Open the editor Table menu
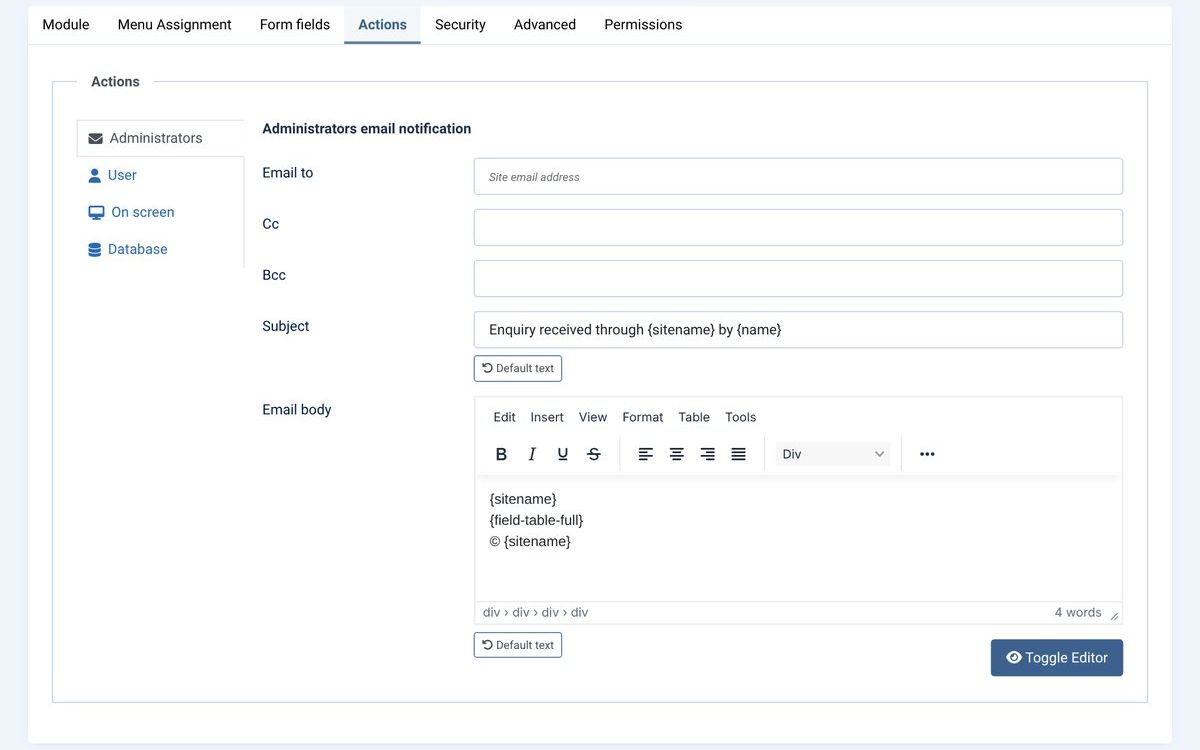The height and width of the screenshot is (750, 1200). pos(694,417)
